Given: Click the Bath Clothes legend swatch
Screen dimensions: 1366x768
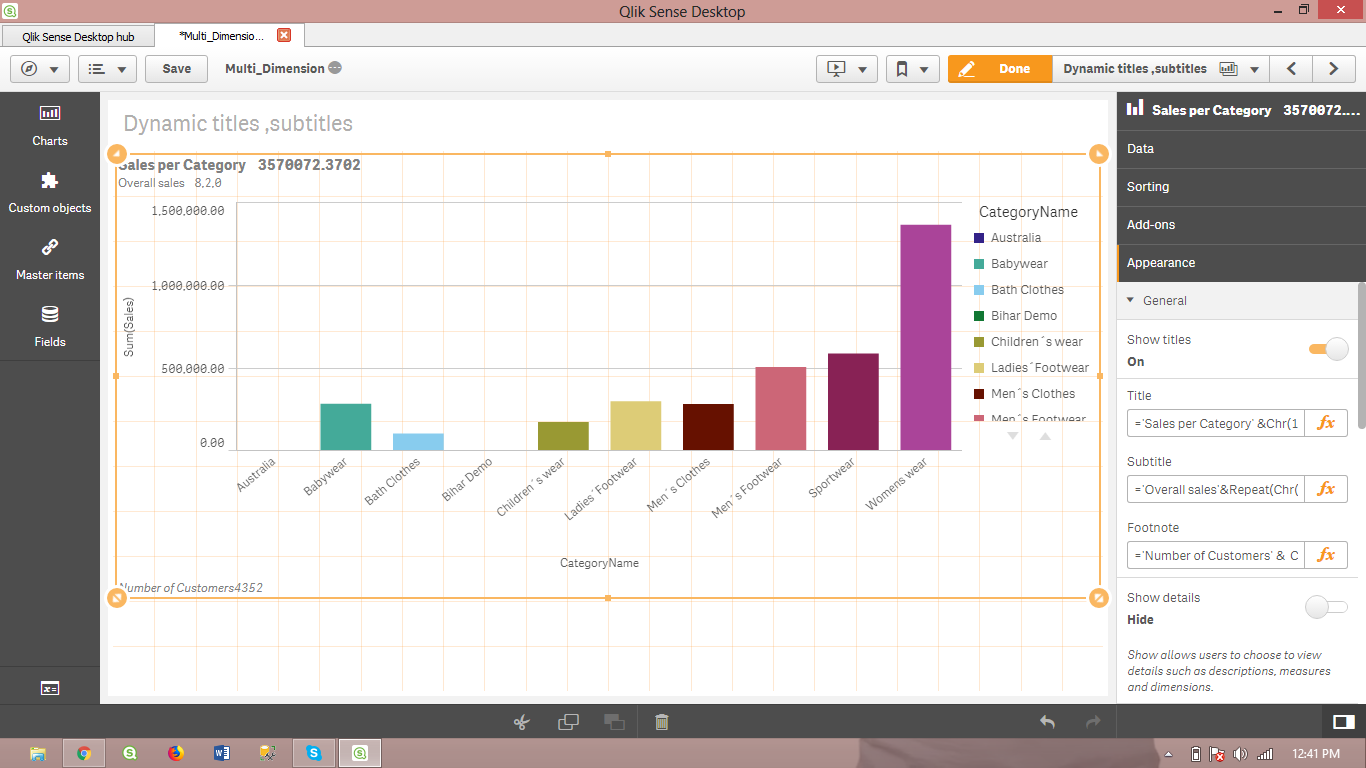Looking at the screenshot, I should click(x=979, y=290).
